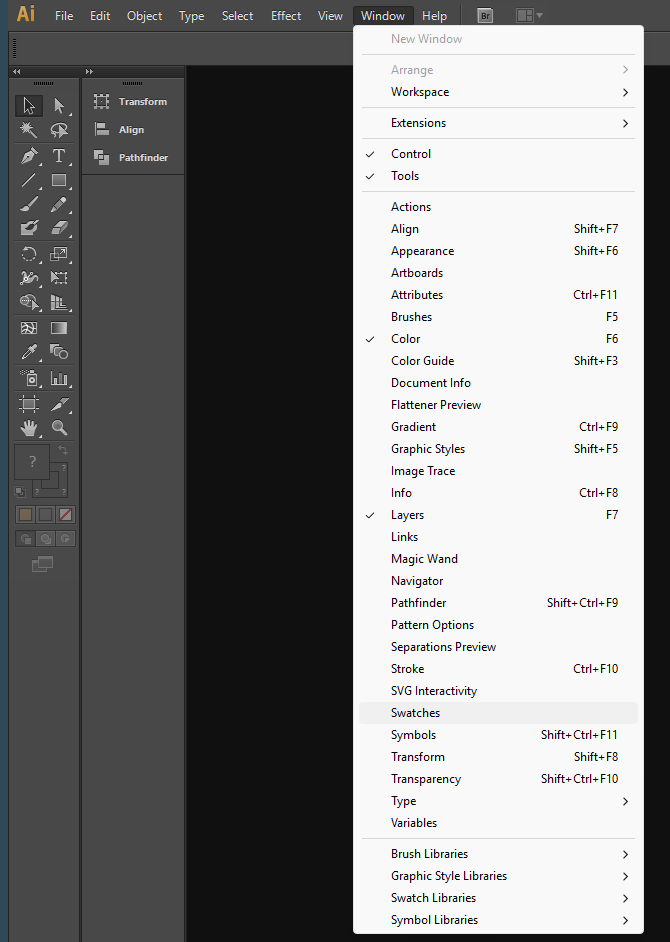Expand the Extensions submenu
The width and height of the screenshot is (670, 942).
point(498,123)
